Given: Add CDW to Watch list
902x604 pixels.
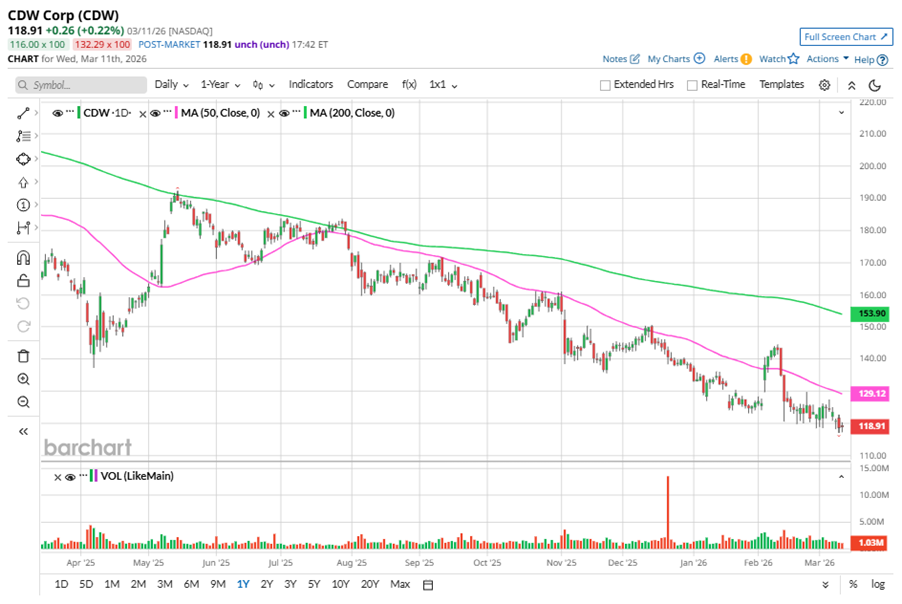Looking at the screenshot, I should pos(779,59).
